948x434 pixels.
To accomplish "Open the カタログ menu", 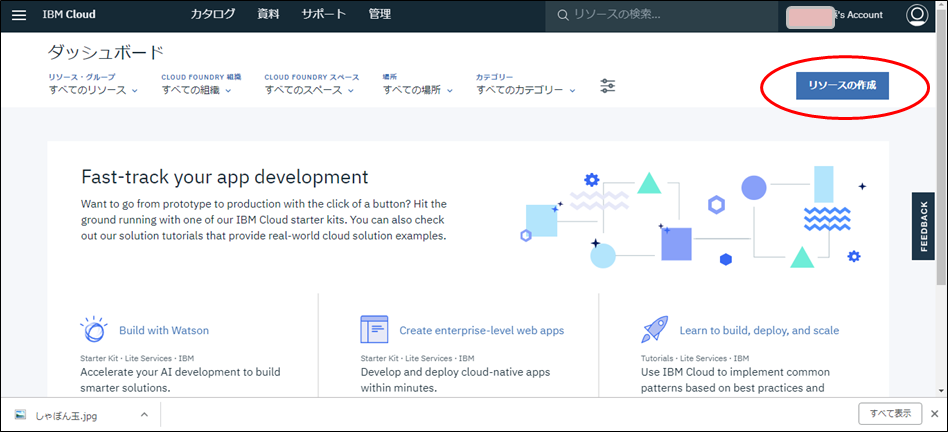I will [213, 15].
